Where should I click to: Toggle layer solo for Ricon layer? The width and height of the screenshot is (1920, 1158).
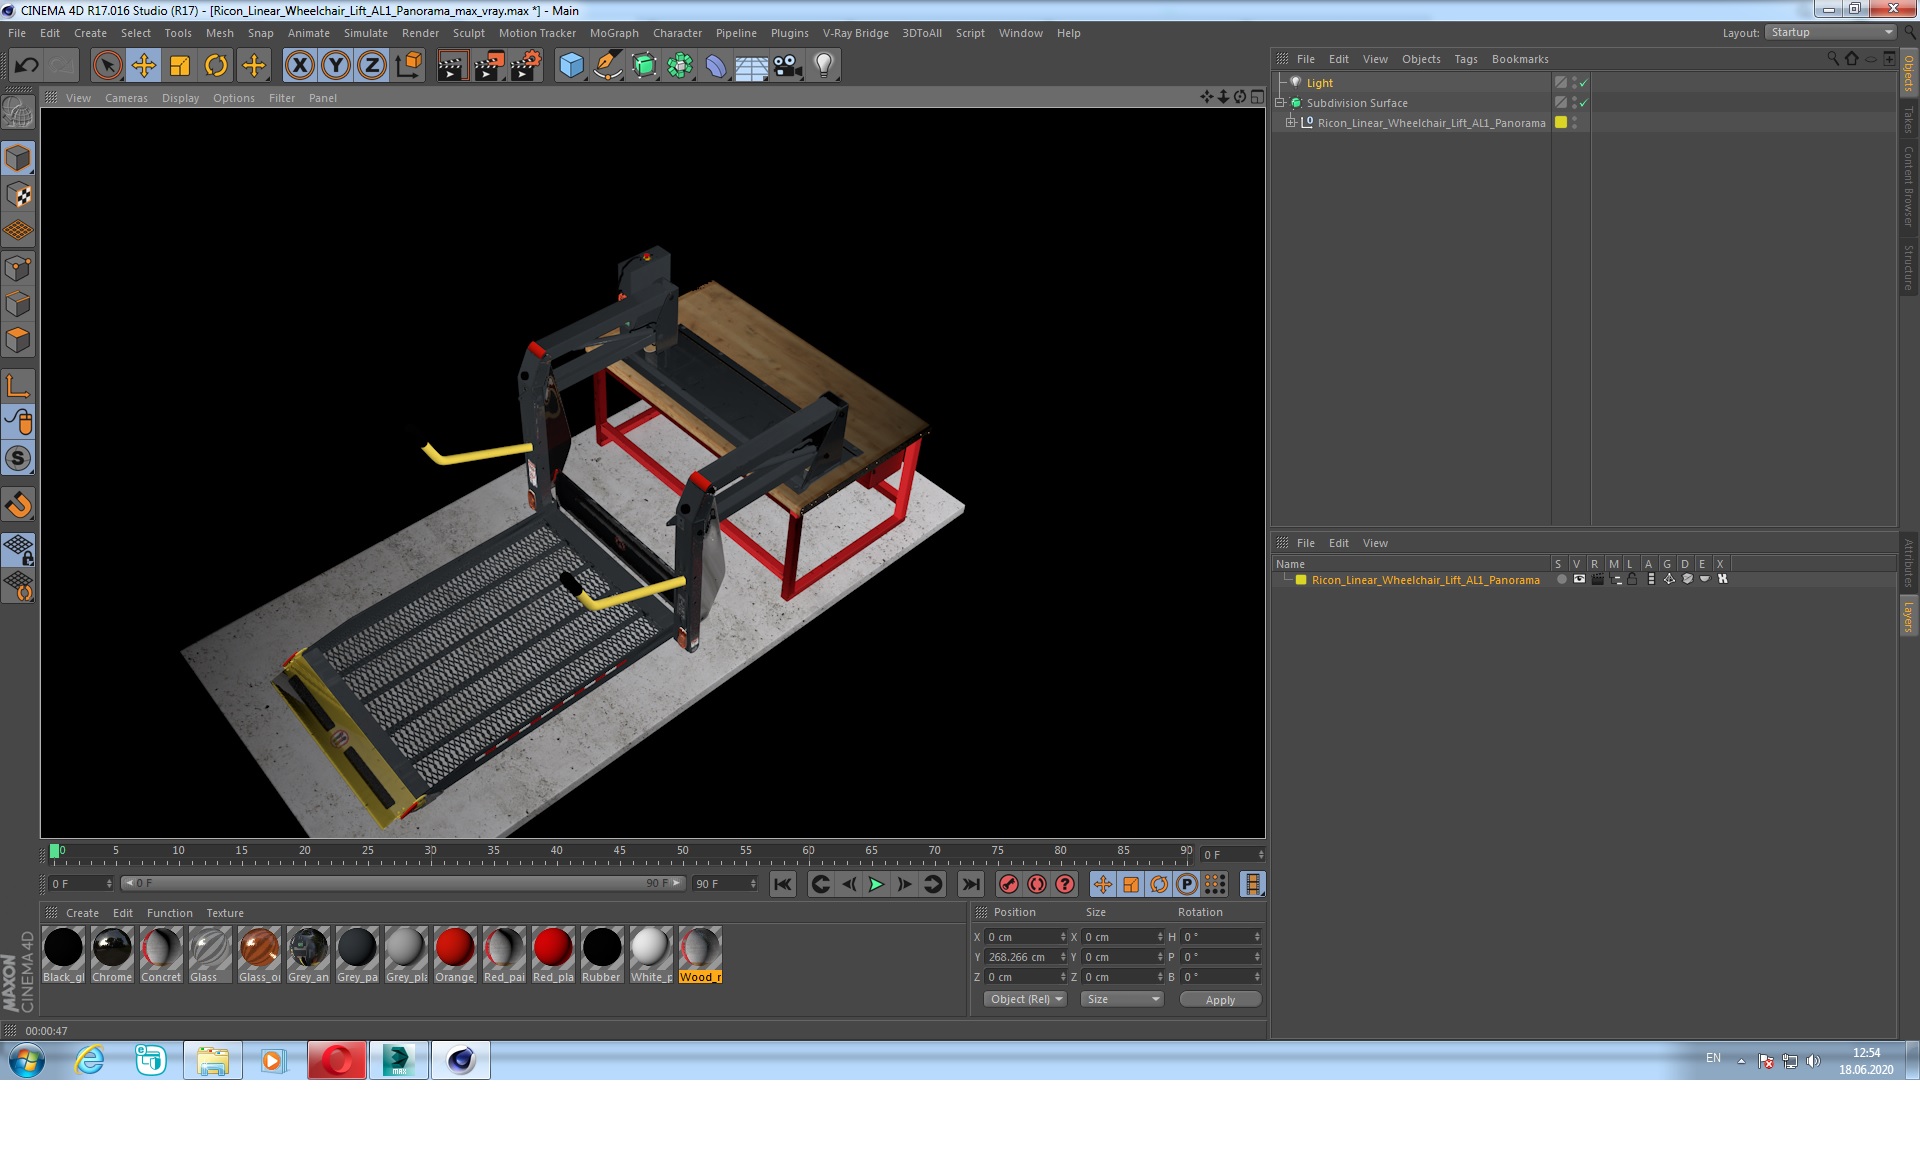click(x=1561, y=580)
